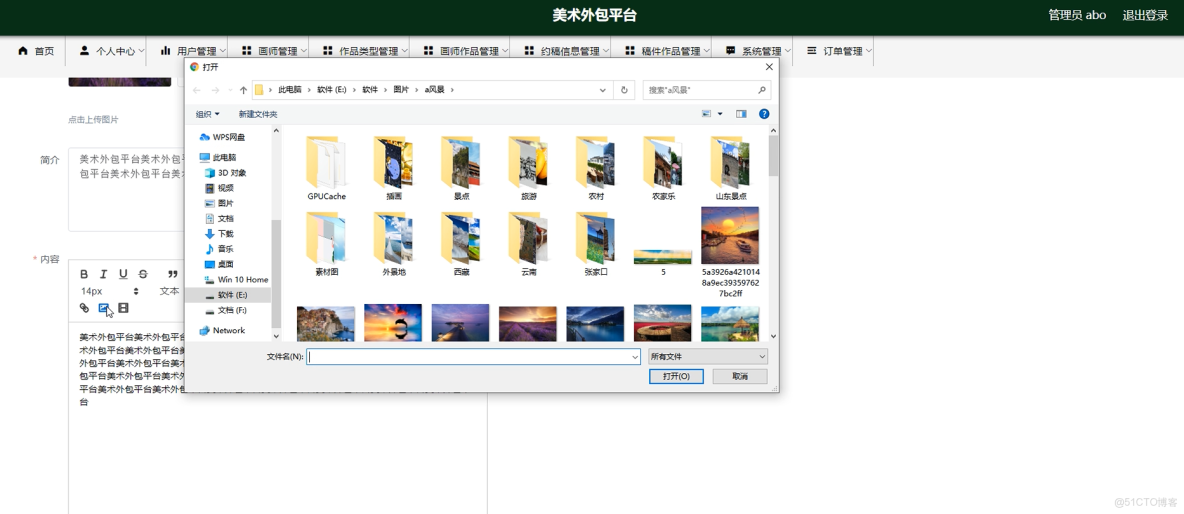Image resolution: width=1184 pixels, height=514 pixels.
Task: Open the 西藏 folder
Action: click(461, 244)
